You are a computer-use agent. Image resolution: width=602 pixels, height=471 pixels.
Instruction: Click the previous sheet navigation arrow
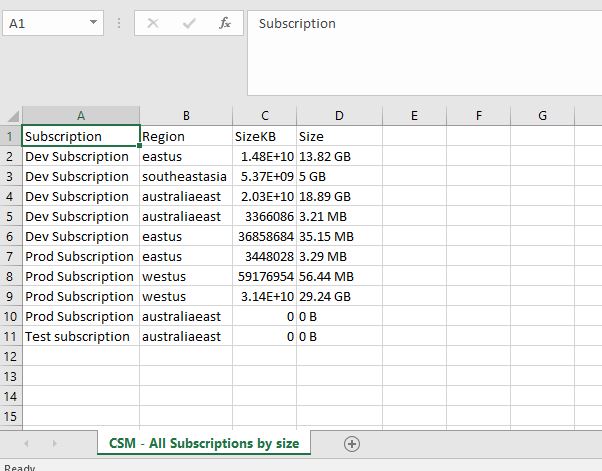click(26, 444)
